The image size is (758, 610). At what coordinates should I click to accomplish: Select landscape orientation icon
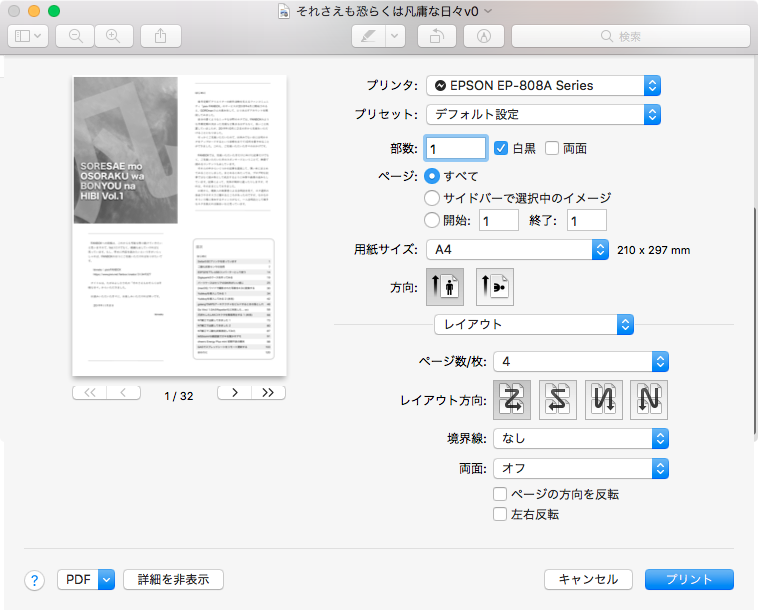(495, 287)
